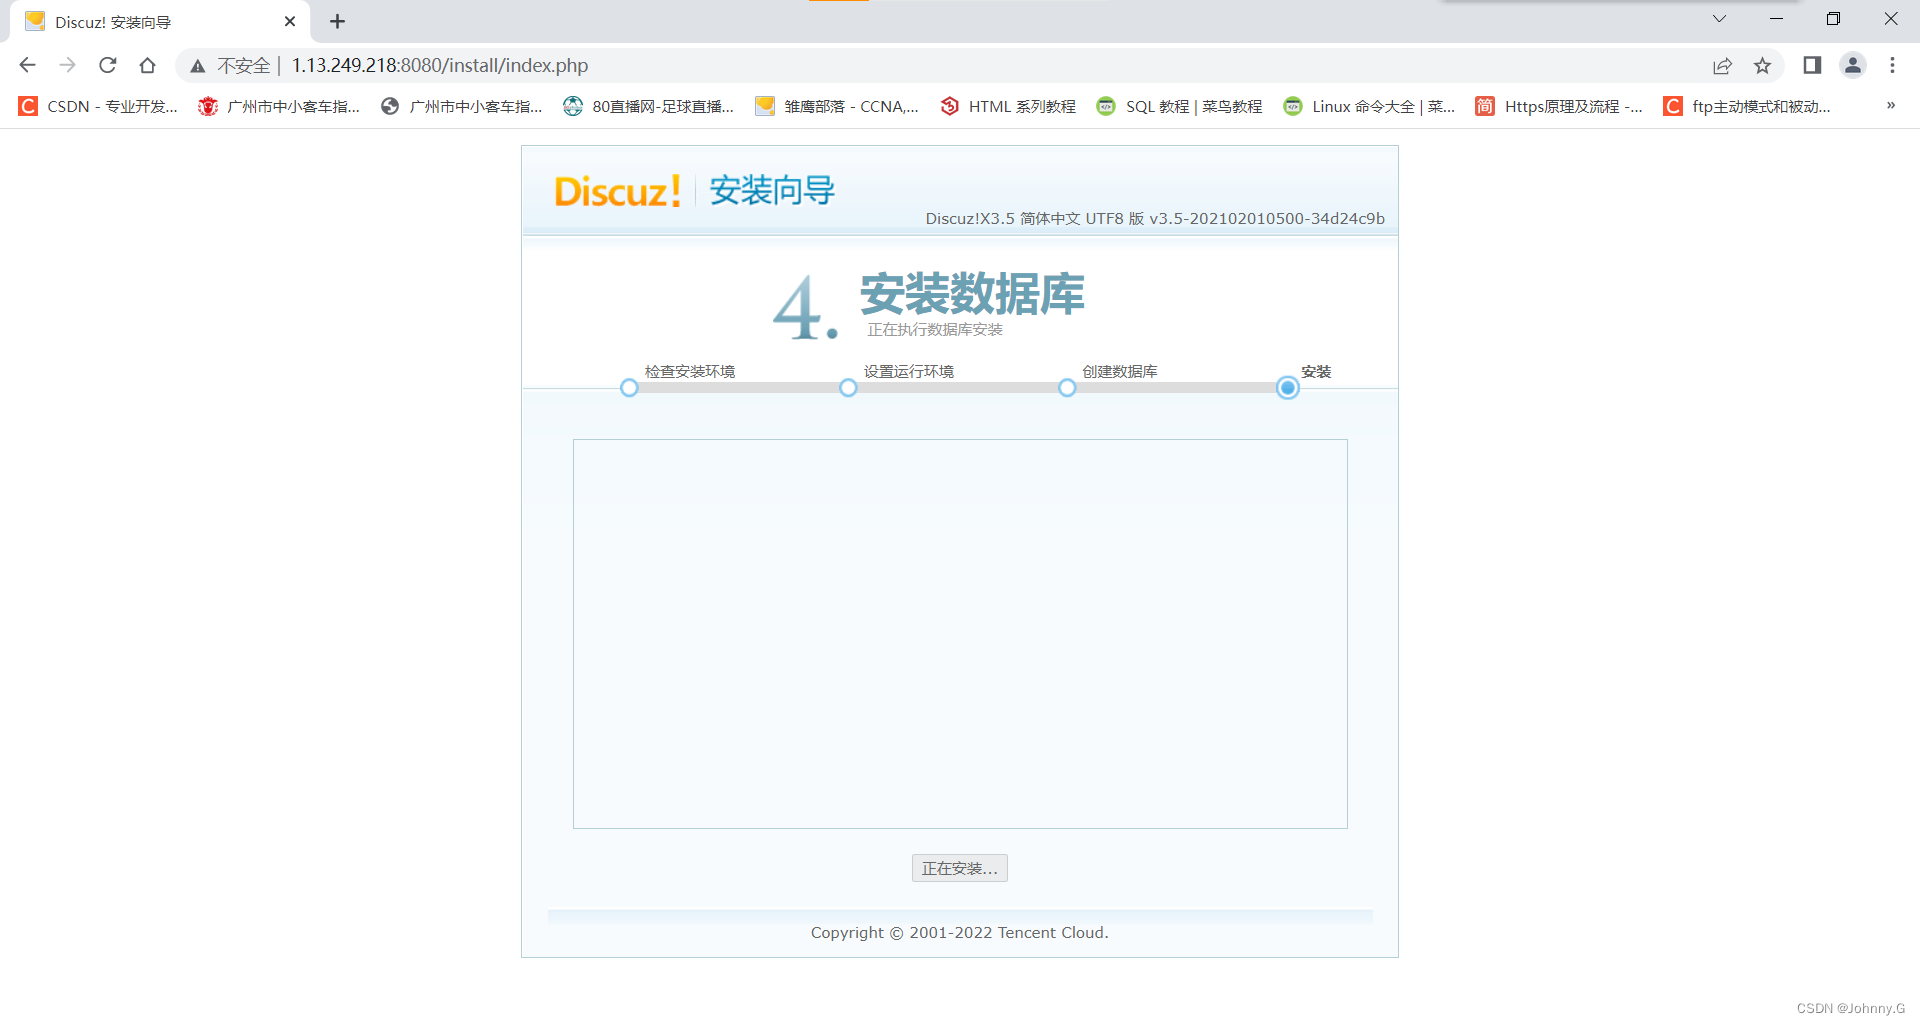Reload the Discuz install page
This screenshot has width=1920, height=1025.
coord(107,65)
